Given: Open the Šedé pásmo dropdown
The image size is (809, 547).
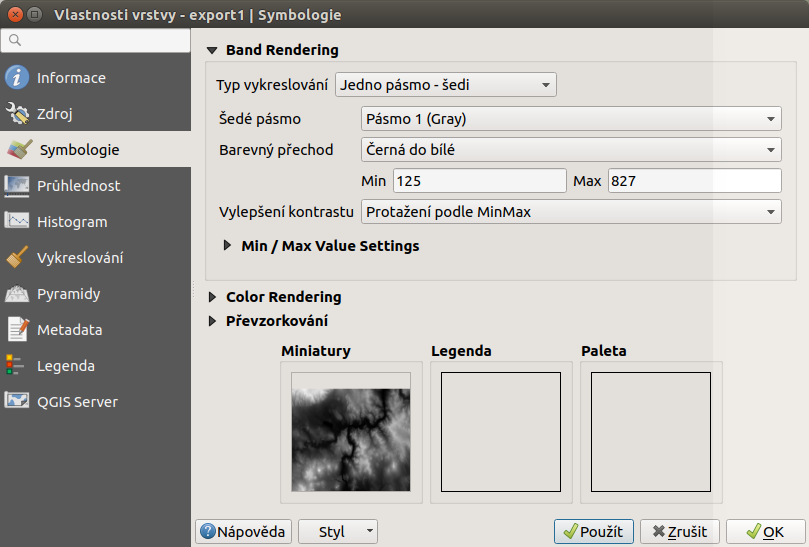Looking at the screenshot, I should tap(571, 119).
